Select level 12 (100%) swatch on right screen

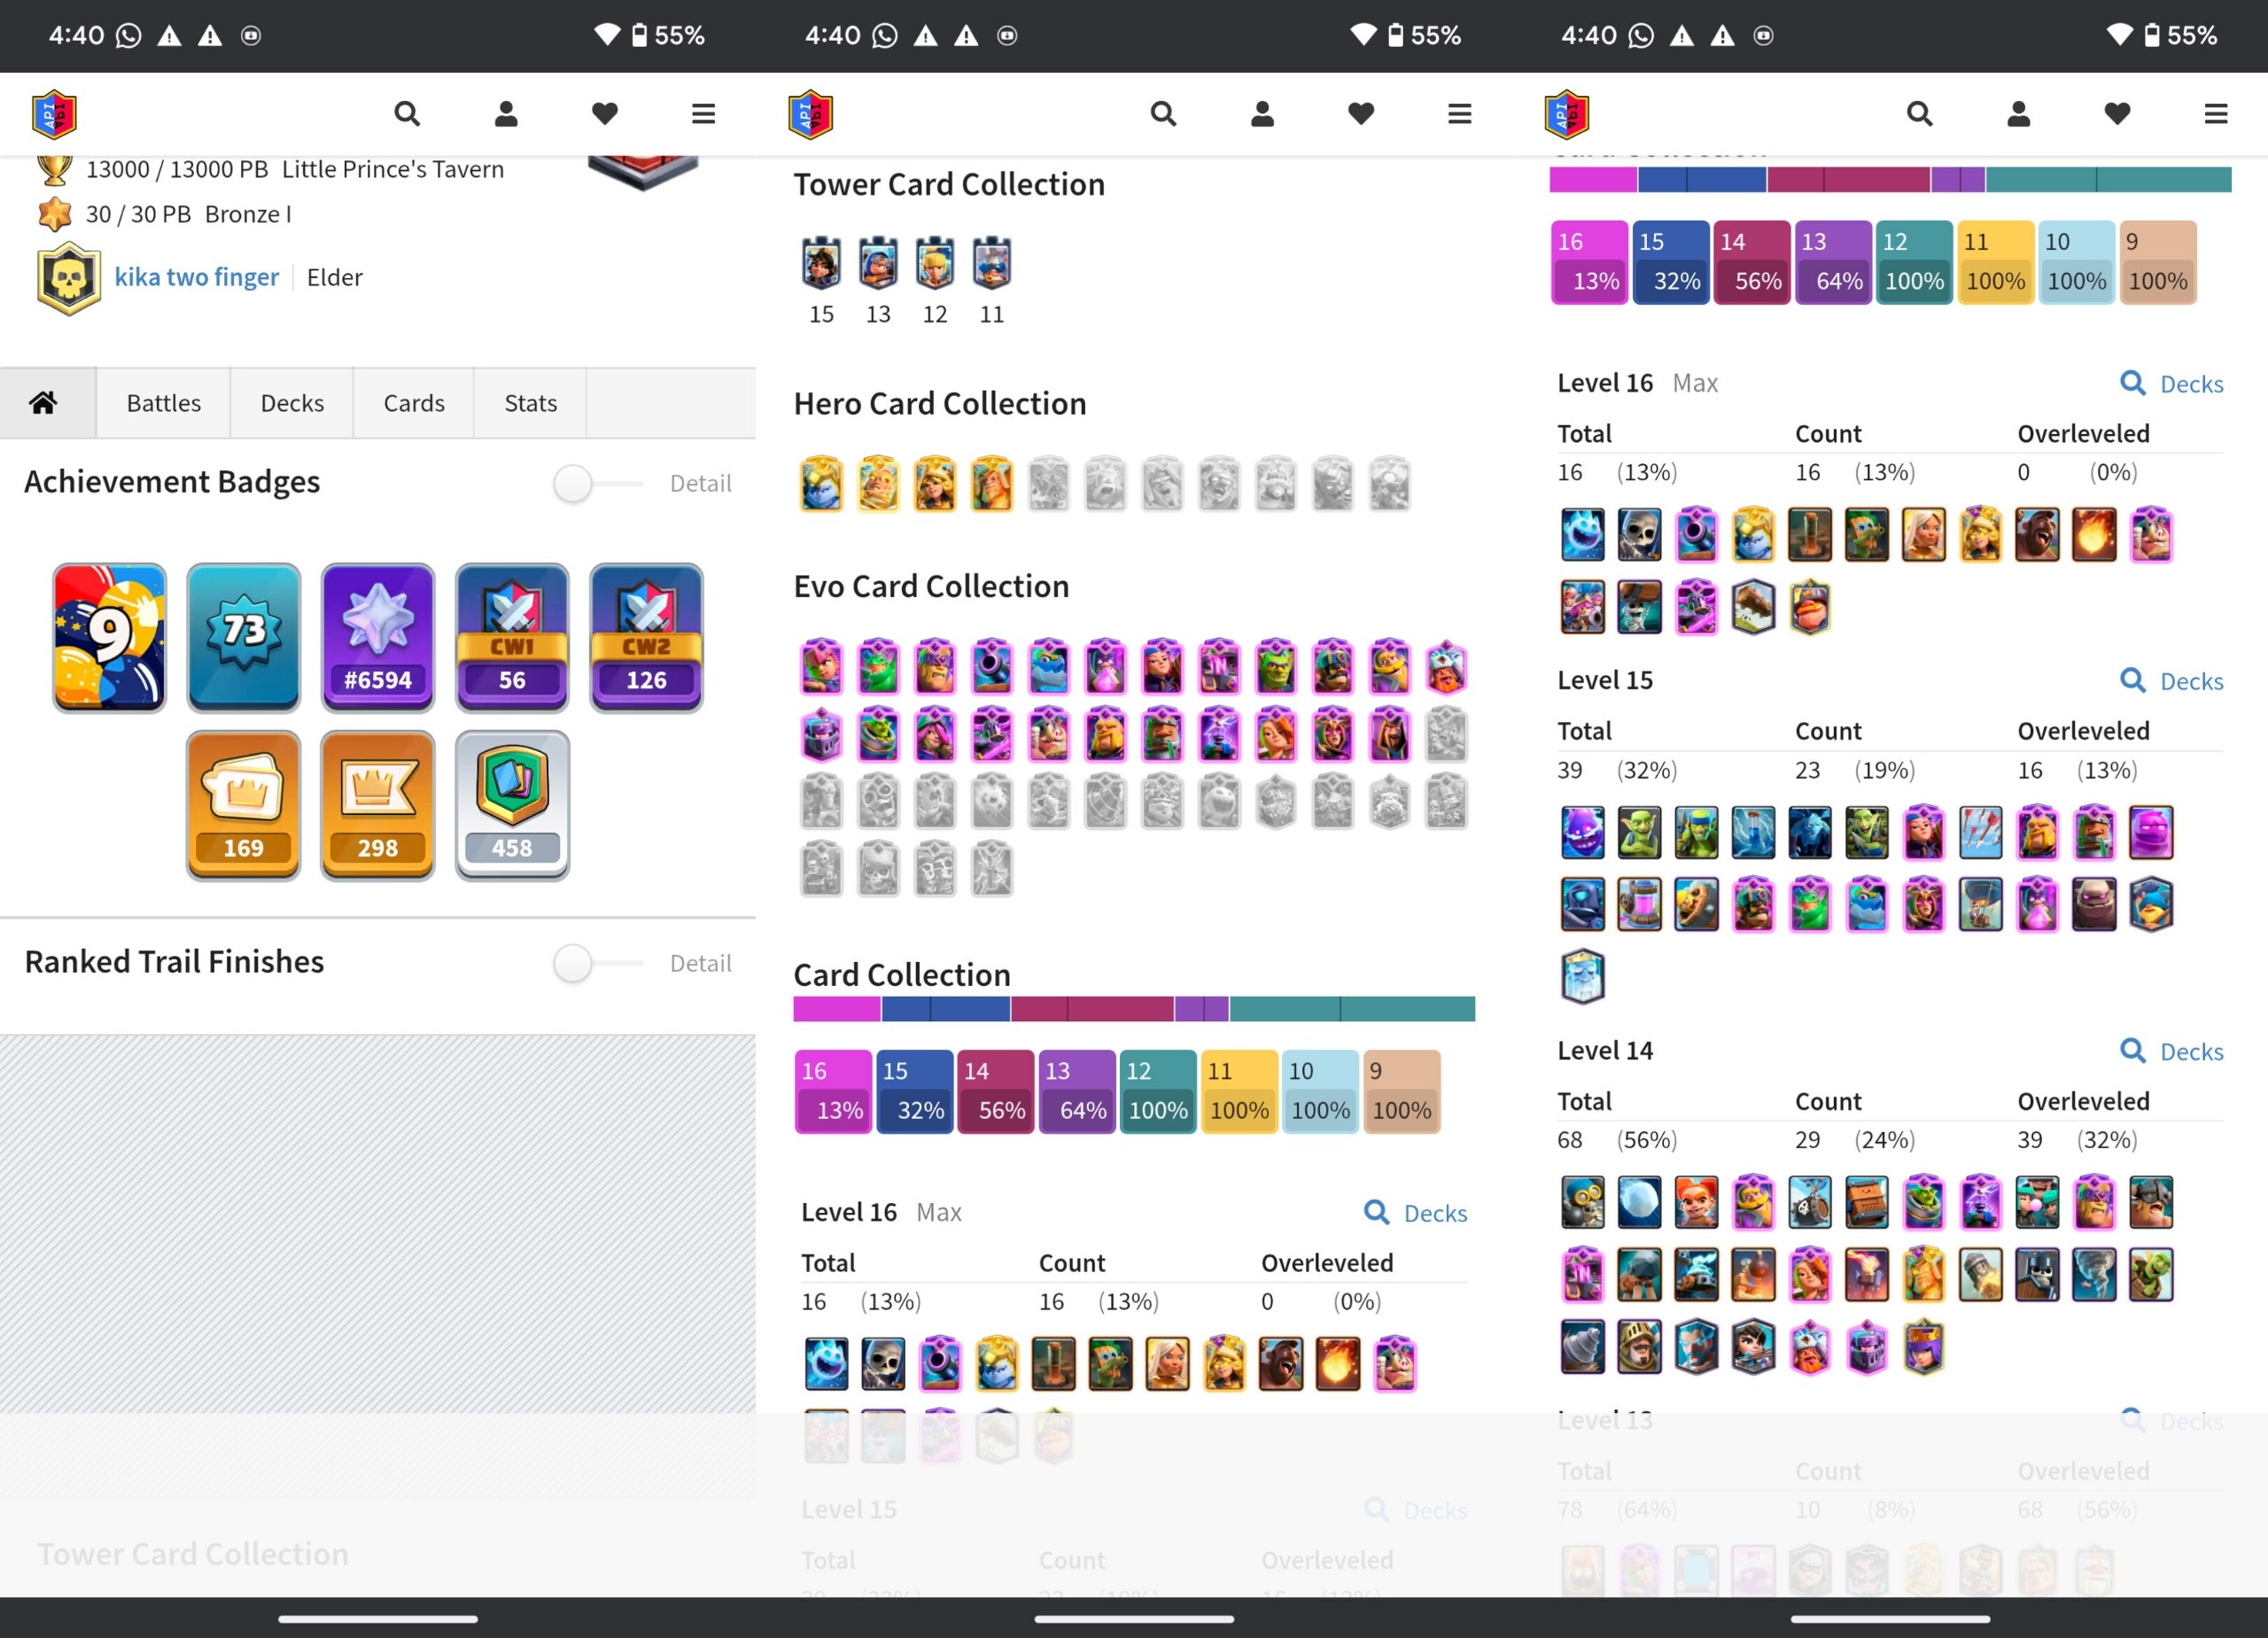(x=1914, y=262)
